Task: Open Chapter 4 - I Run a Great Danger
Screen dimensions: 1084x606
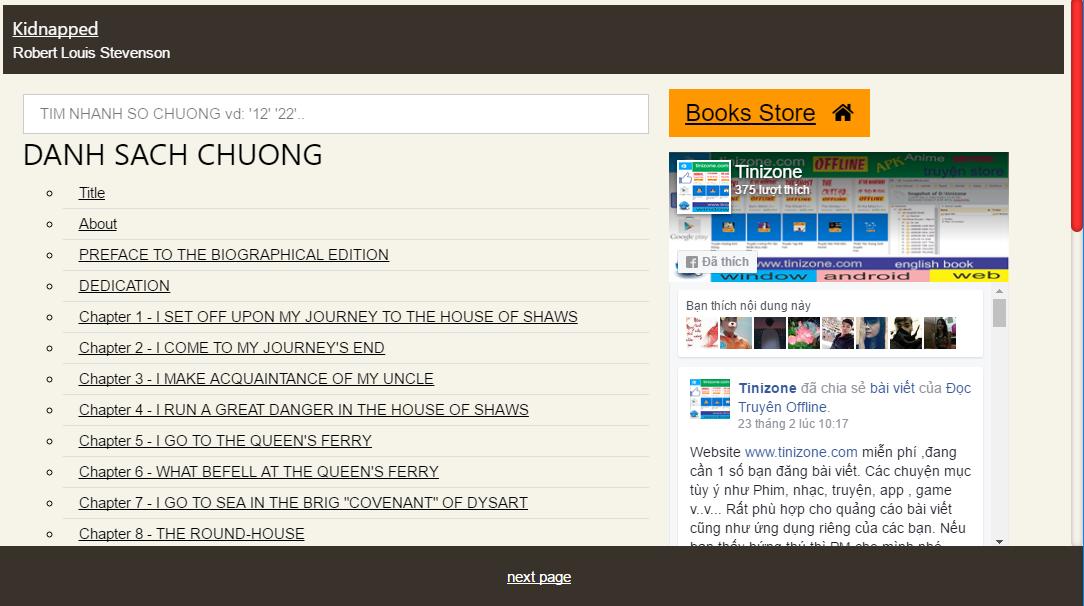Action: (303, 410)
